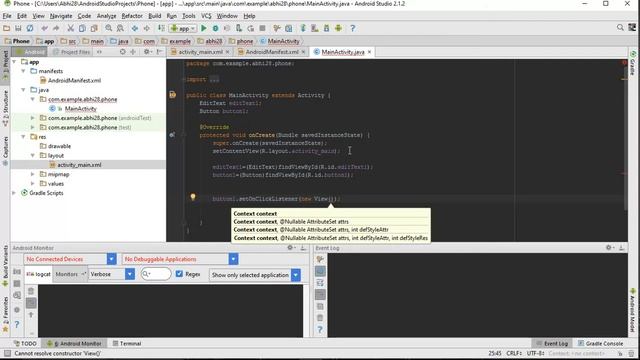640x360 pixels.
Task: Open the File menu
Action: [x=7, y=16]
